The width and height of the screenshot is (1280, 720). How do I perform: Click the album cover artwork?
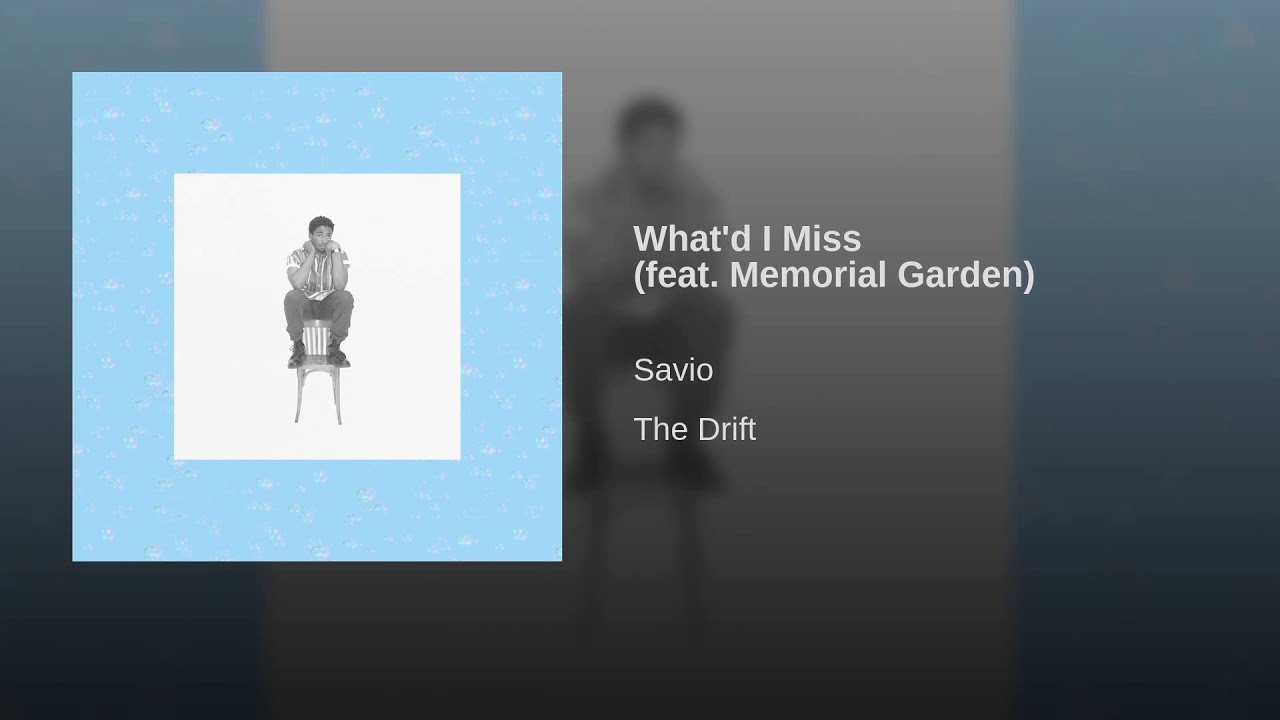point(317,316)
